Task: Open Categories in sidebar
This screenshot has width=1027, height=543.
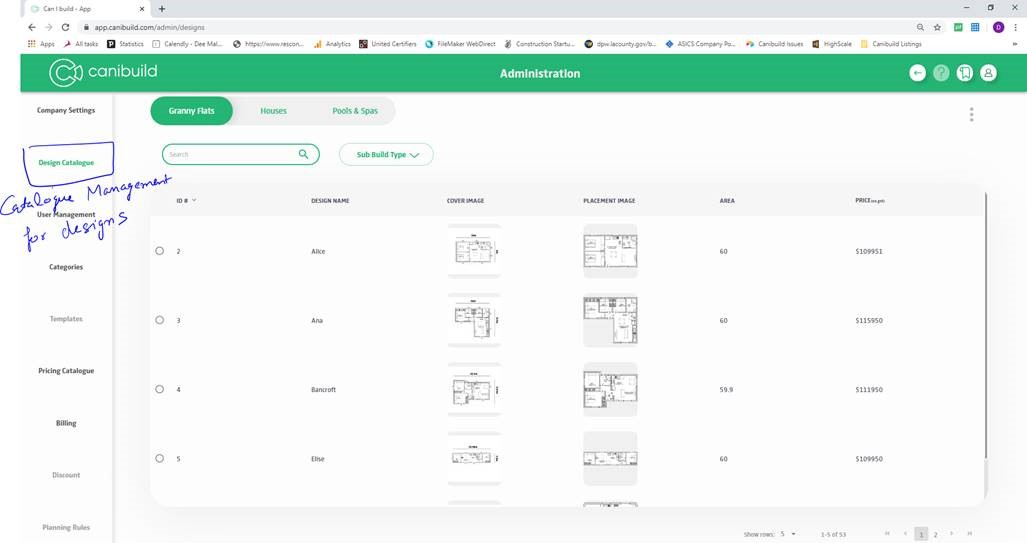Action: [65, 267]
